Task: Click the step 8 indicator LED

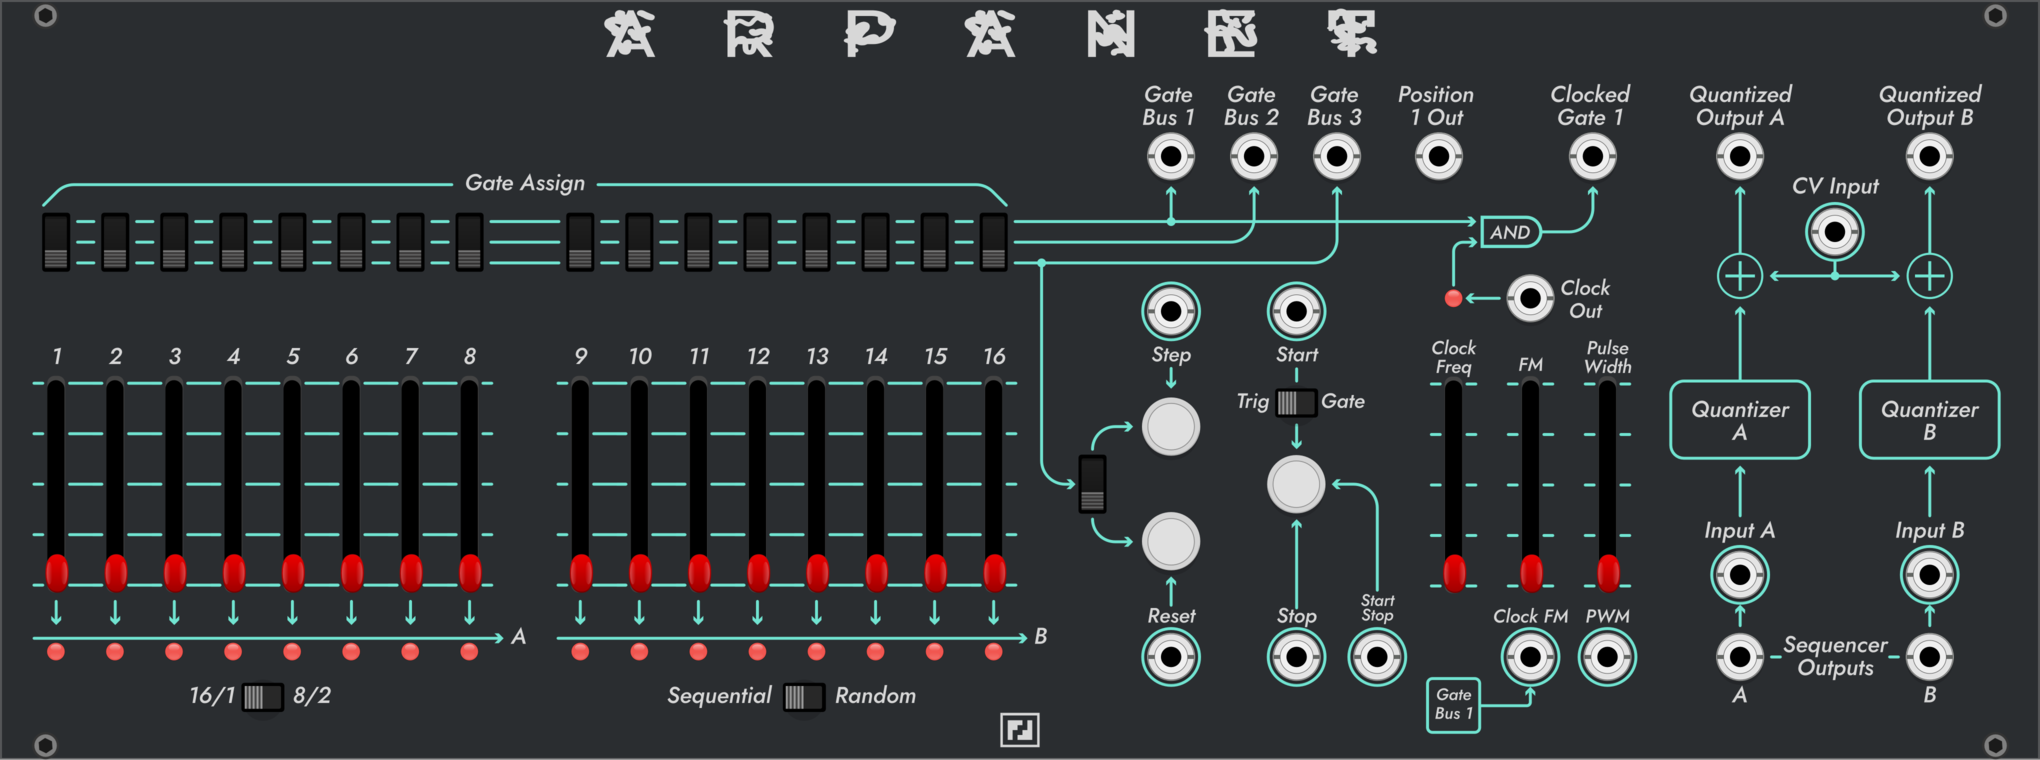Action: click(469, 652)
